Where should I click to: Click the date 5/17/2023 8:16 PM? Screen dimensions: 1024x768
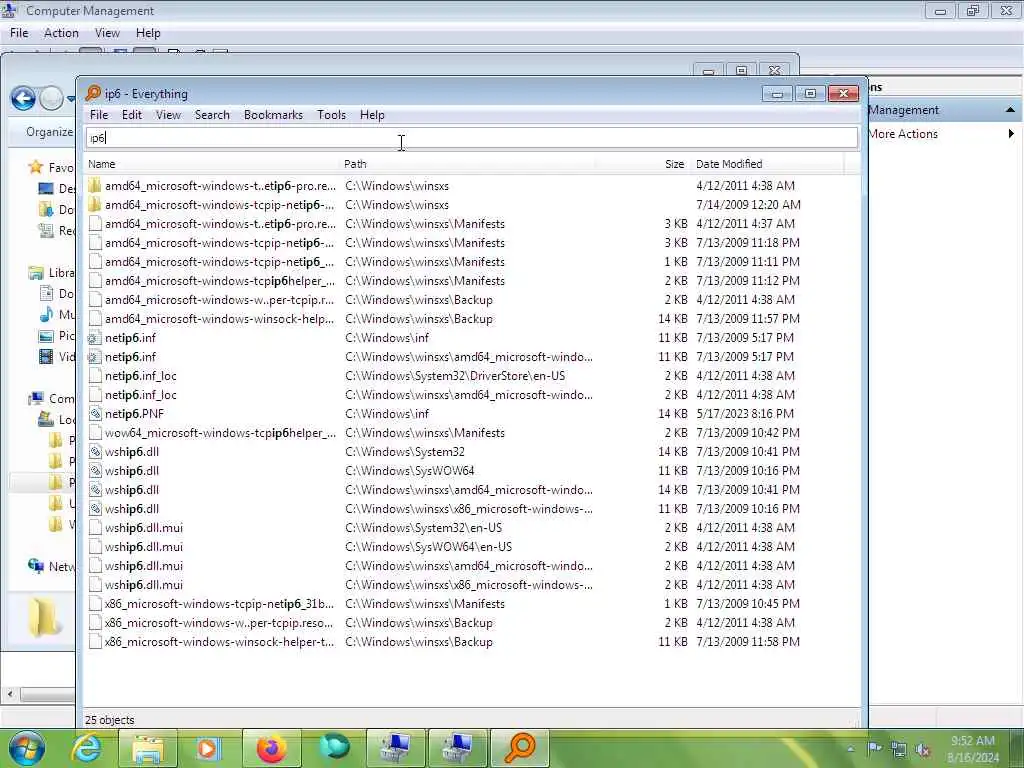point(744,413)
